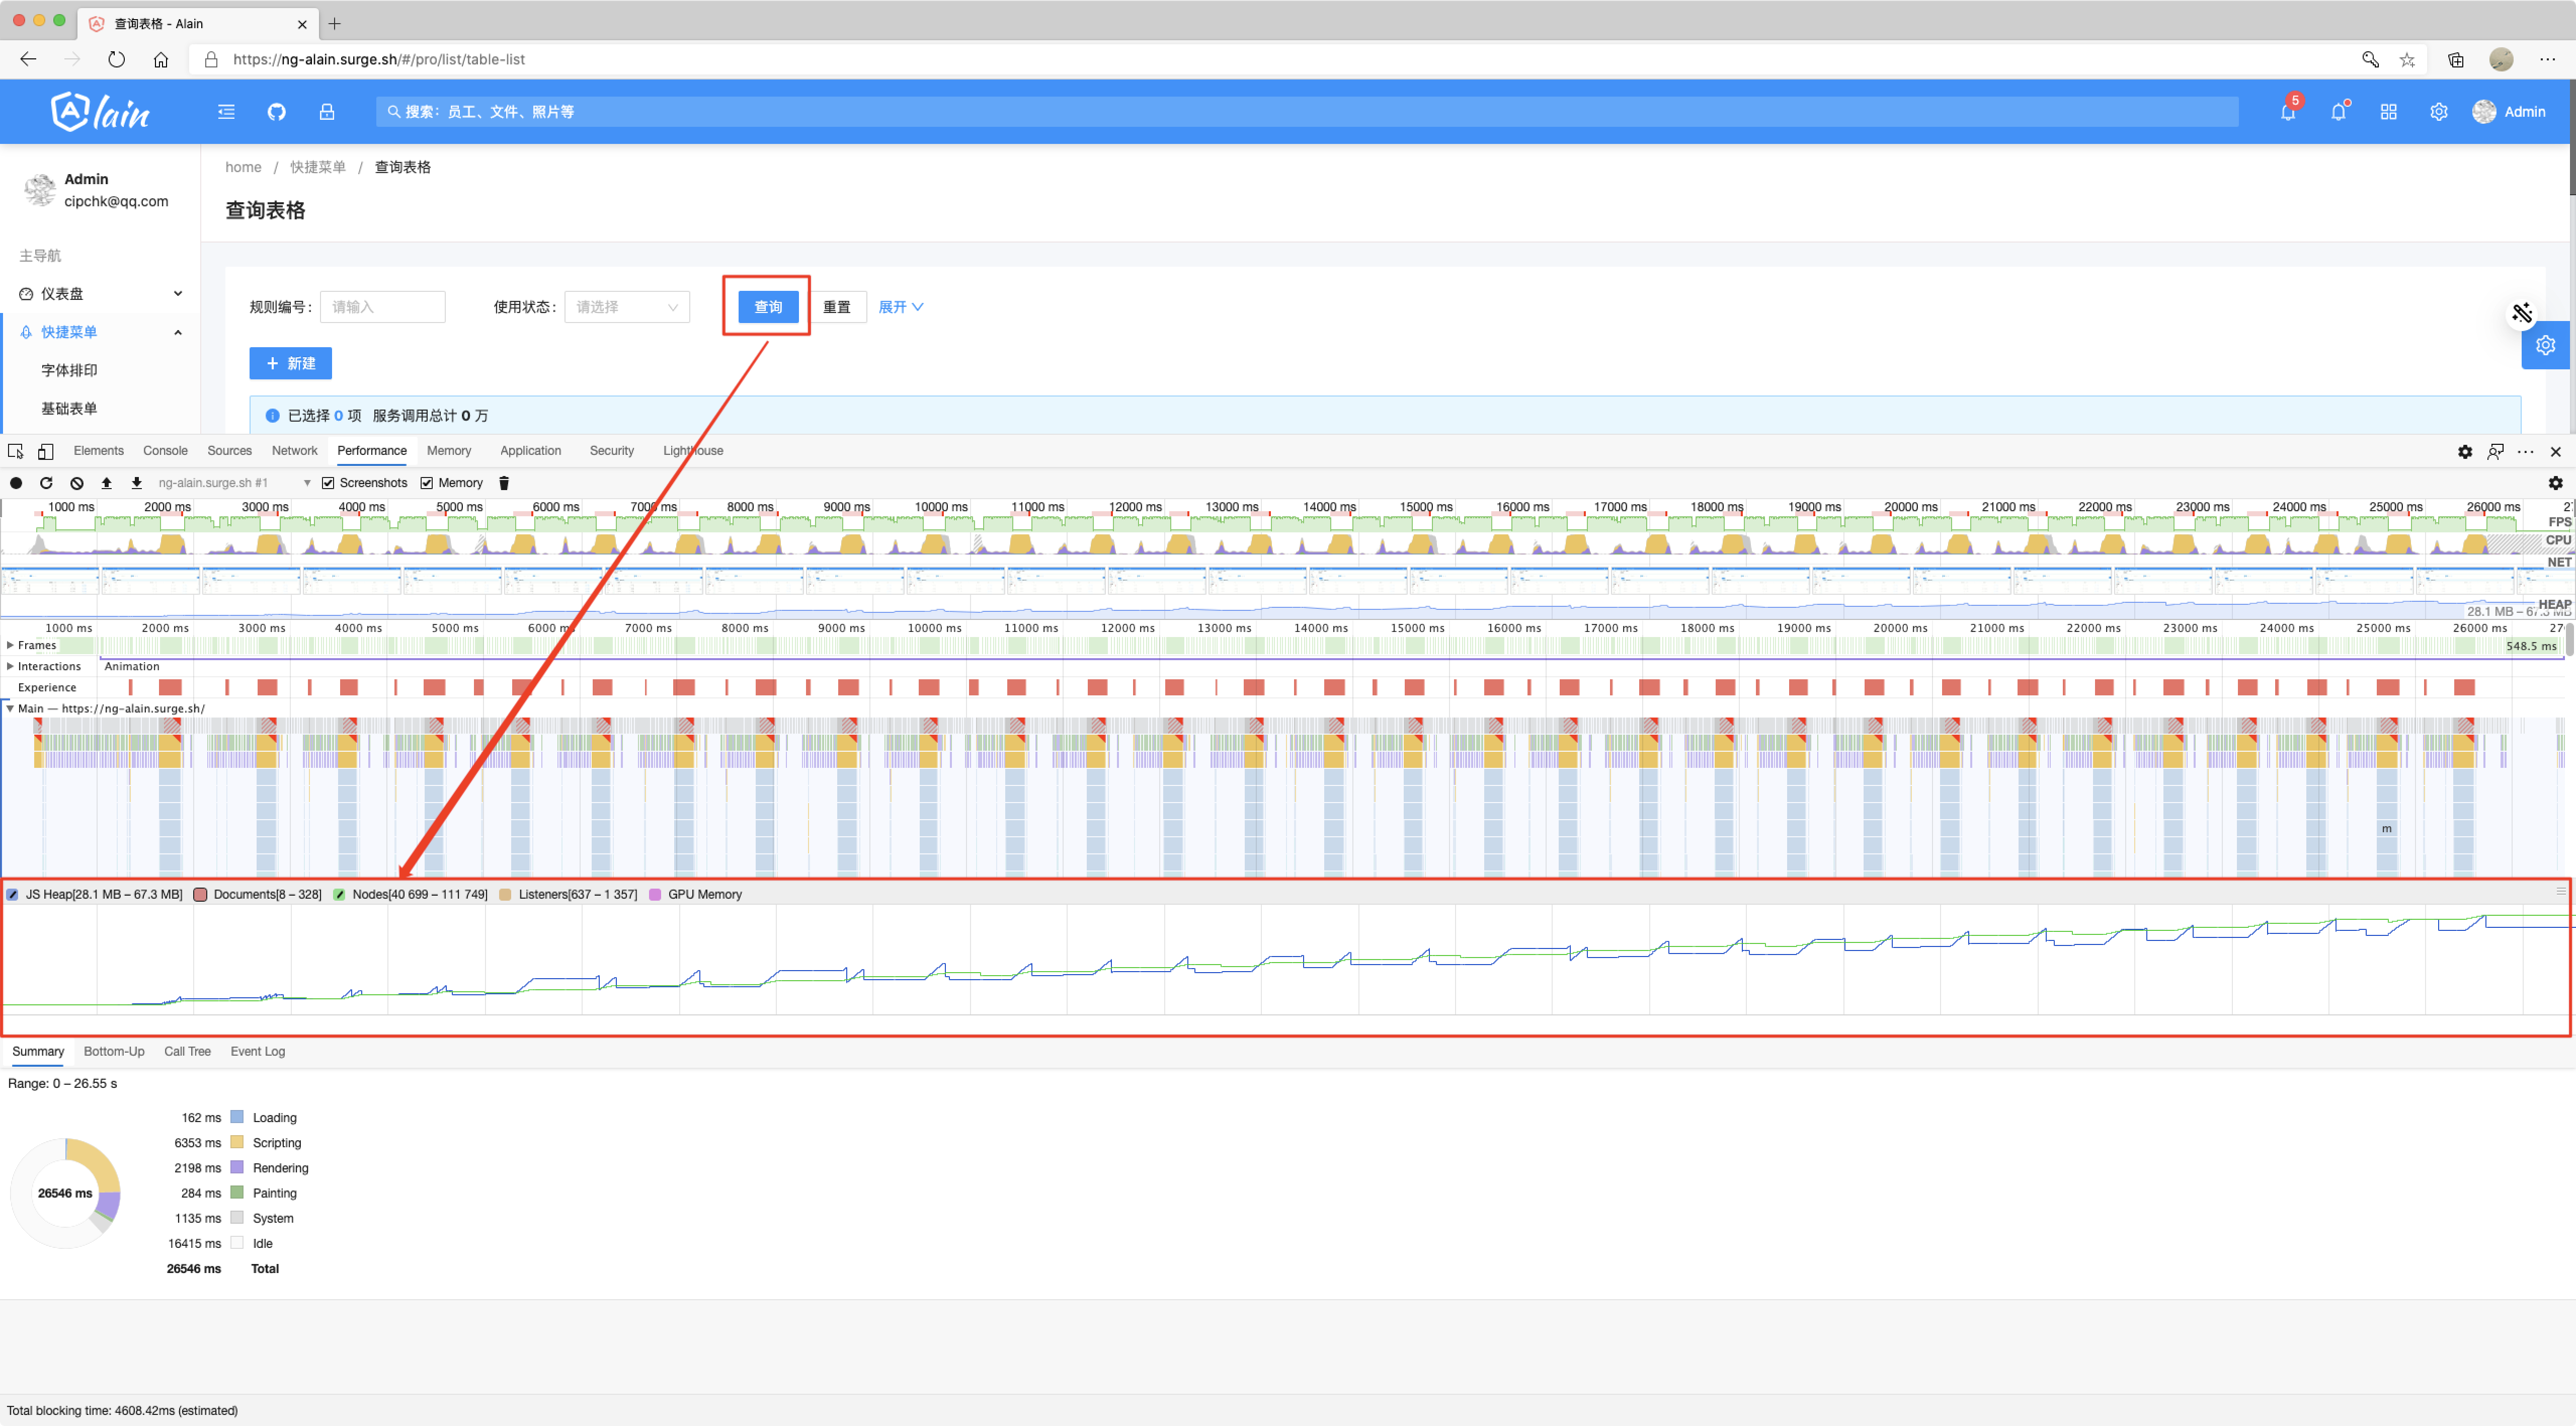Toggle the JS Heap counter checkbox
The height and width of the screenshot is (1426, 2576).
click(x=13, y=894)
